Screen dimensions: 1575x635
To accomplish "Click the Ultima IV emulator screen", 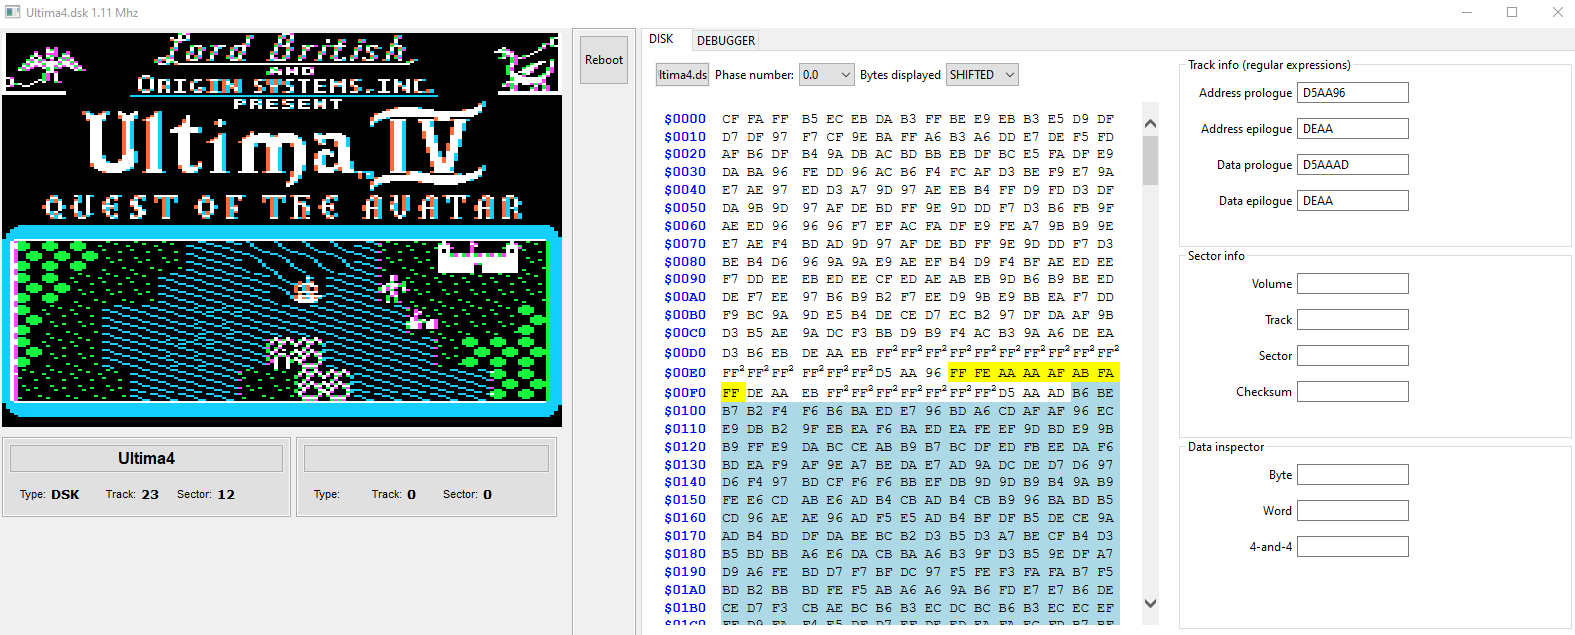I will [x=282, y=229].
